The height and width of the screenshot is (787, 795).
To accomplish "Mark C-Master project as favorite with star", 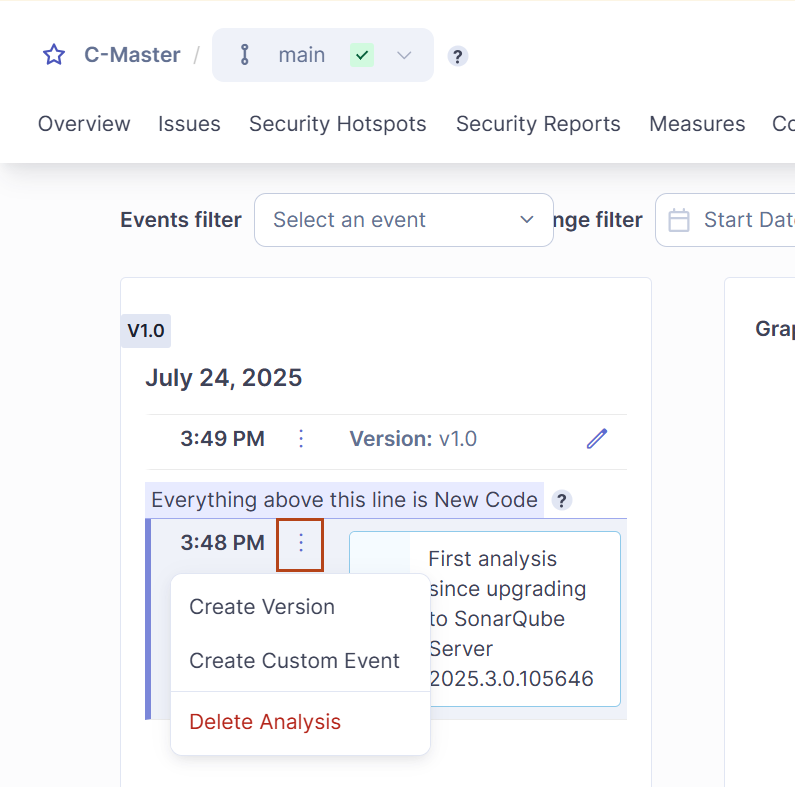I will click(53, 55).
